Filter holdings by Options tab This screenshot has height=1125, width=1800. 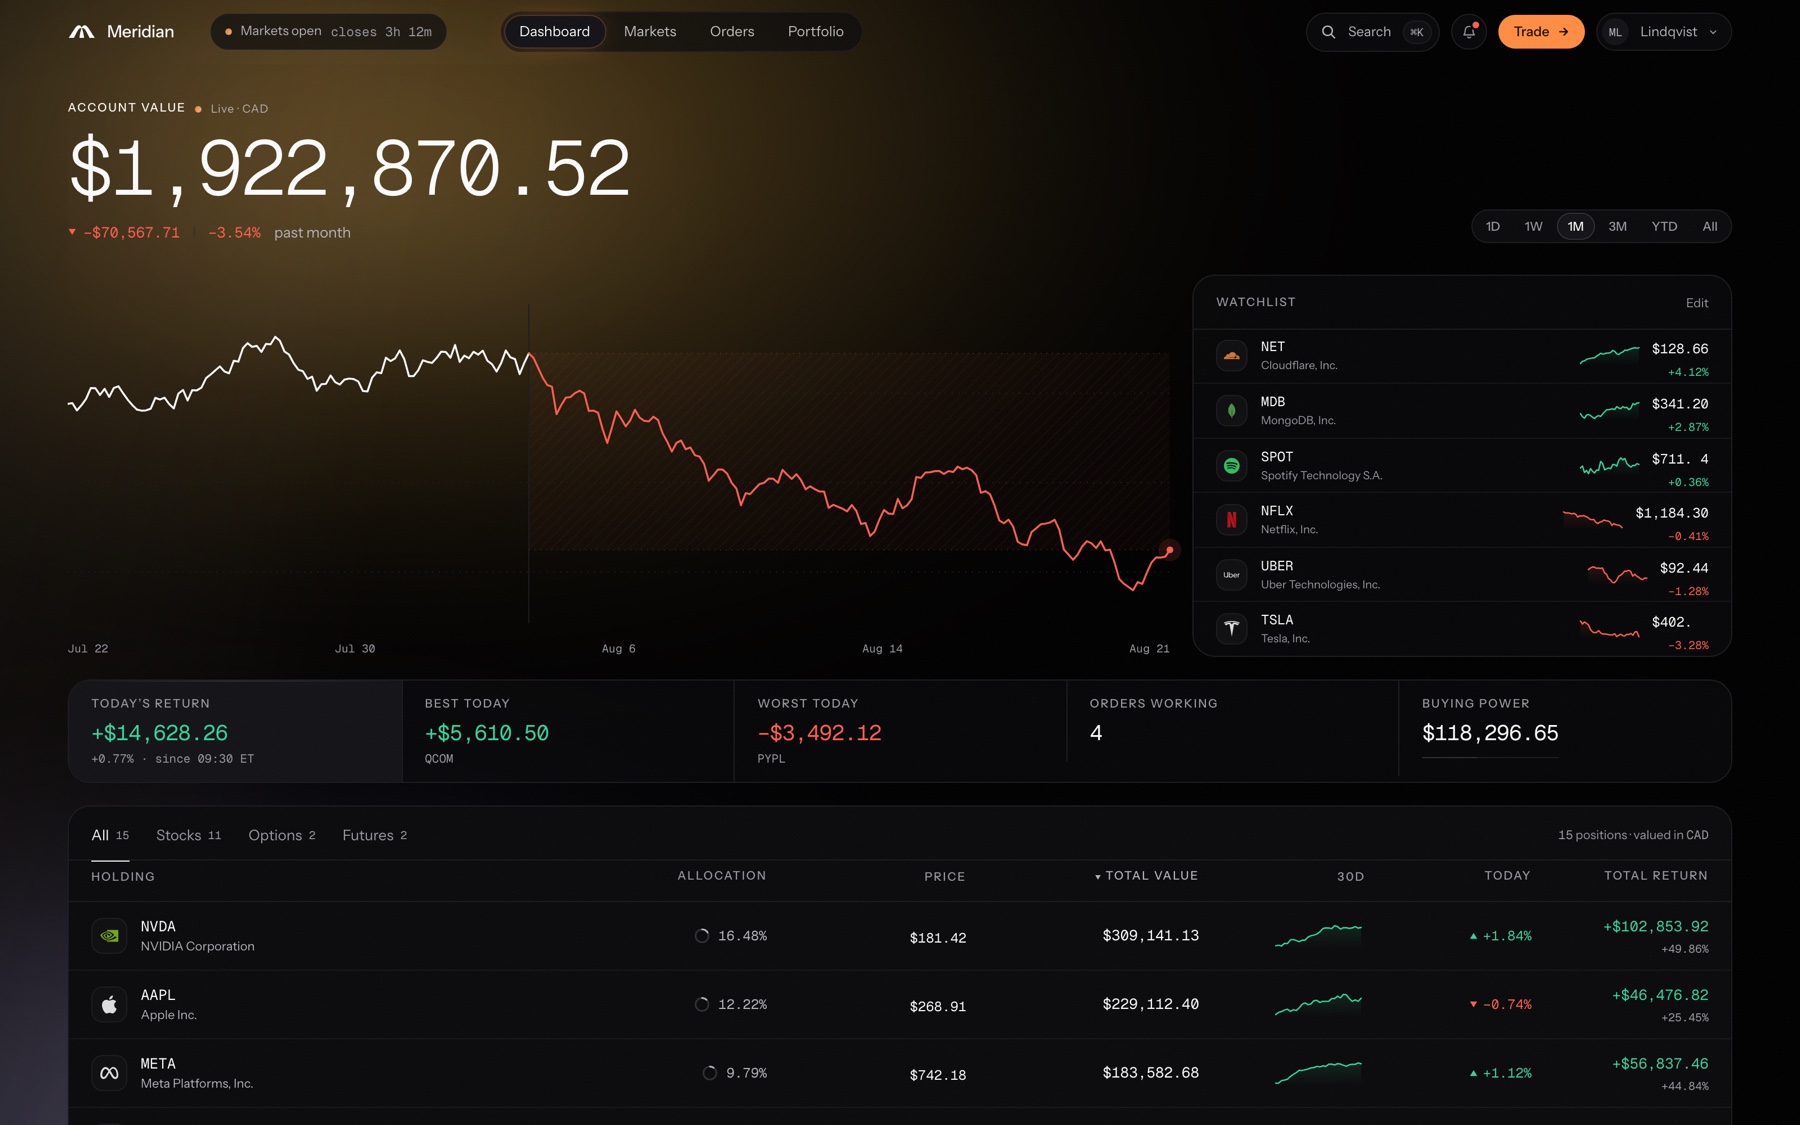tap(282, 836)
